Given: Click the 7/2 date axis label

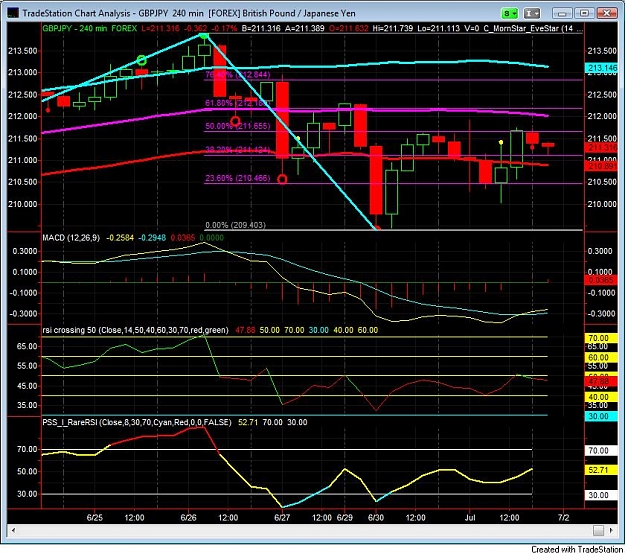Looking at the screenshot, I should (564, 518).
